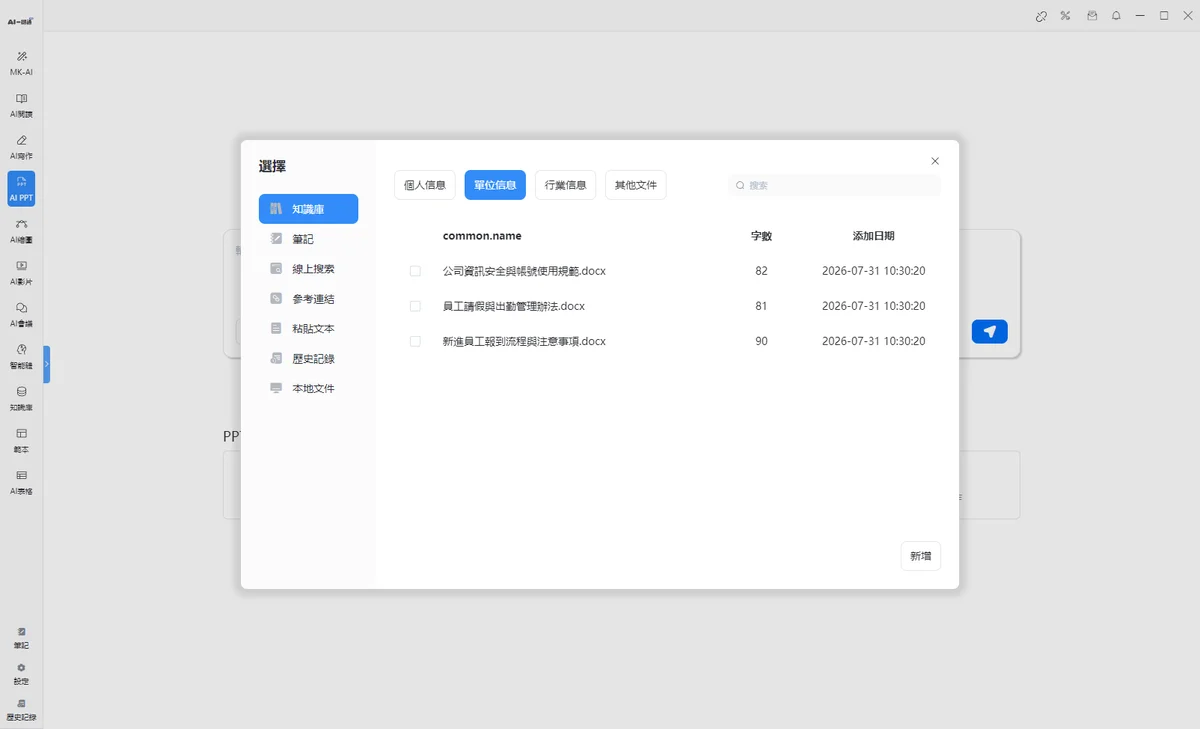Open 設定 in the left sidebar
This screenshot has width=1200, height=729.
click(21, 674)
